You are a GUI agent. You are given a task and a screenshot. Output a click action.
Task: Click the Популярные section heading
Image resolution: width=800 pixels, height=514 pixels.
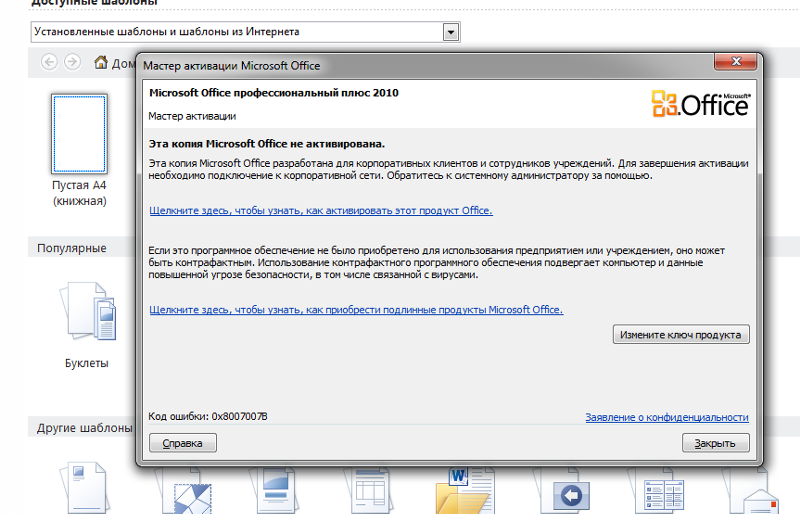tap(71, 249)
